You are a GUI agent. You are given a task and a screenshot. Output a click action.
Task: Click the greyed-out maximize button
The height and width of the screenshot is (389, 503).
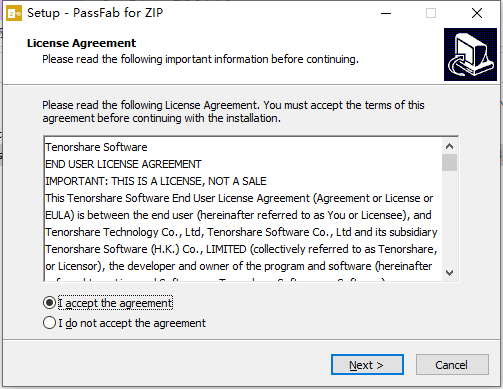(431, 13)
